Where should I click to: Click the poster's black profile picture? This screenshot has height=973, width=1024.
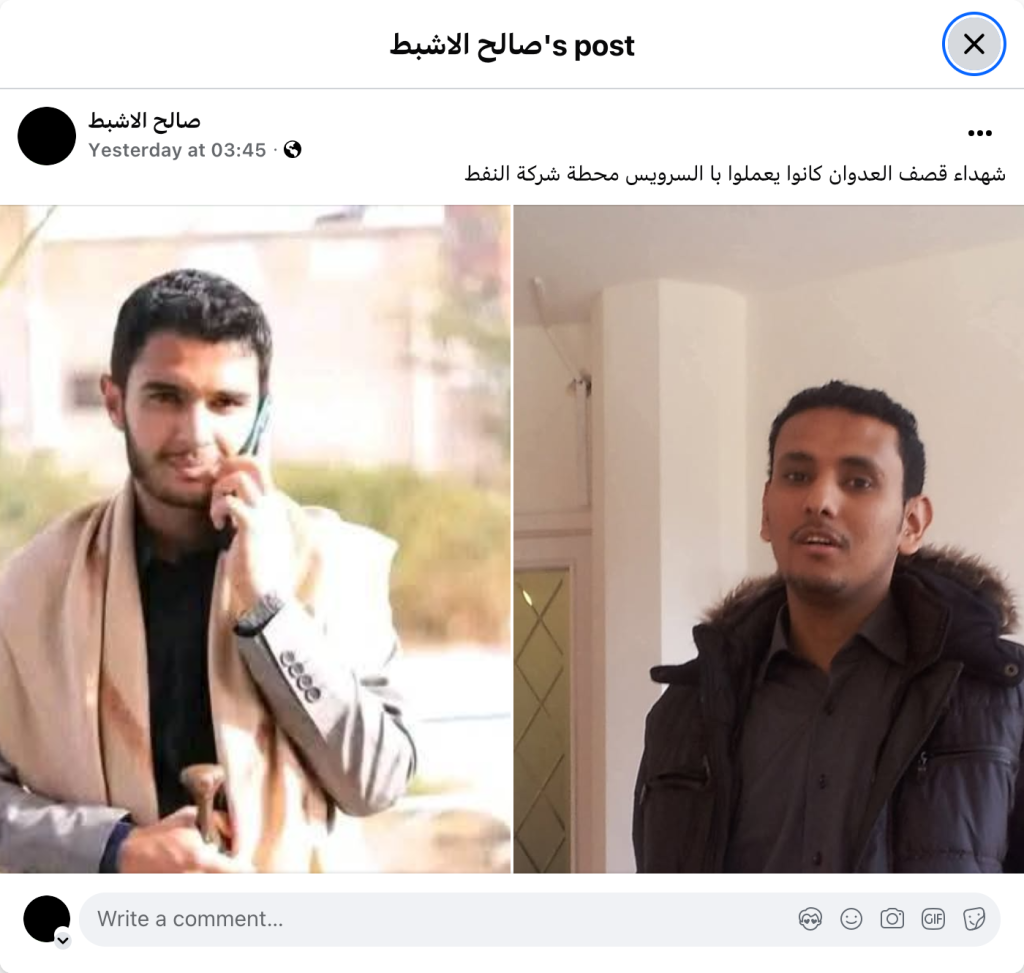(46, 136)
